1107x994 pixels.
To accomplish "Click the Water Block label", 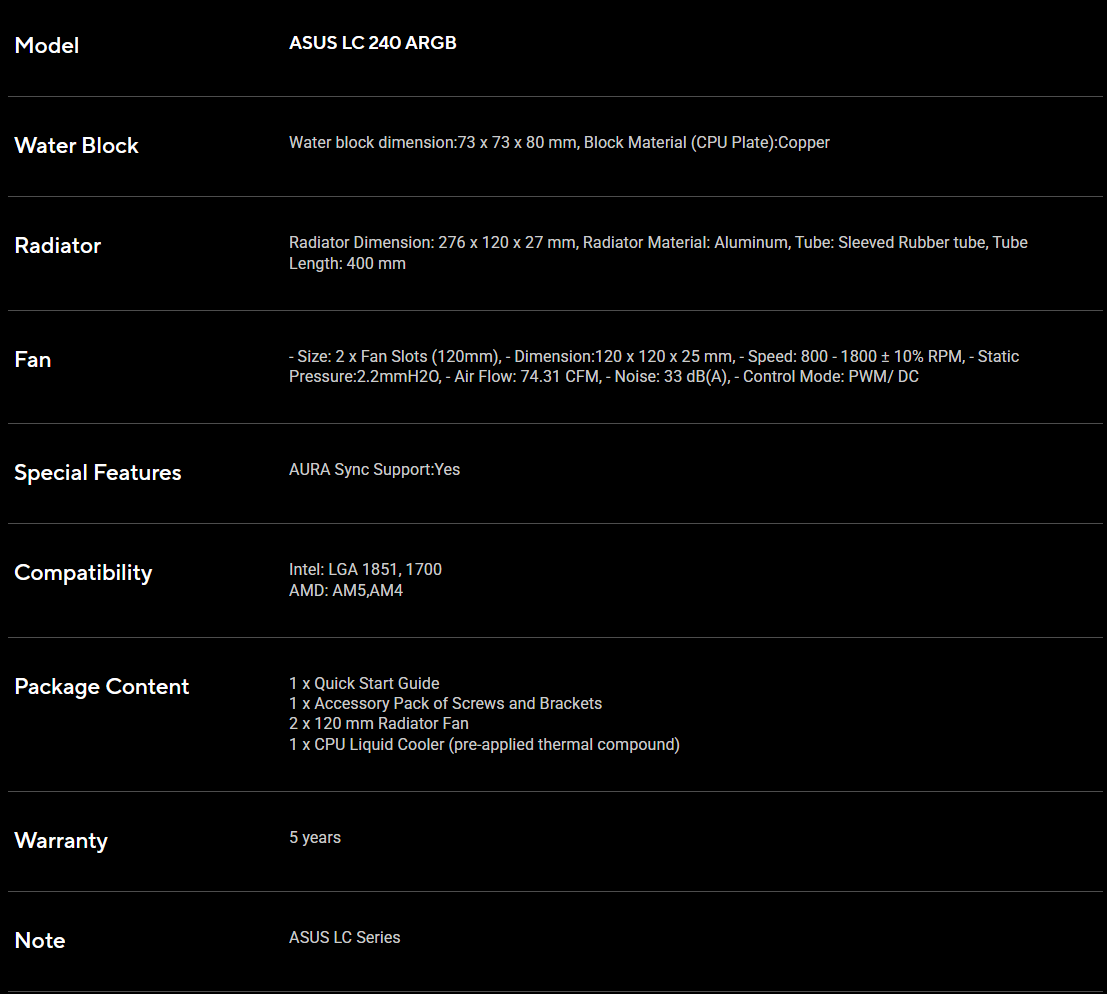I will pyautogui.click(x=76, y=145).
